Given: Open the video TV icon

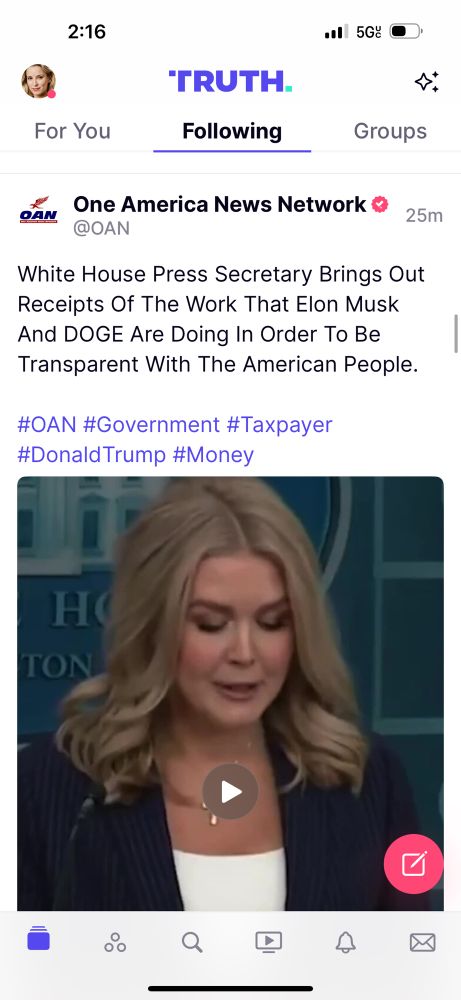Looking at the screenshot, I should [268, 942].
